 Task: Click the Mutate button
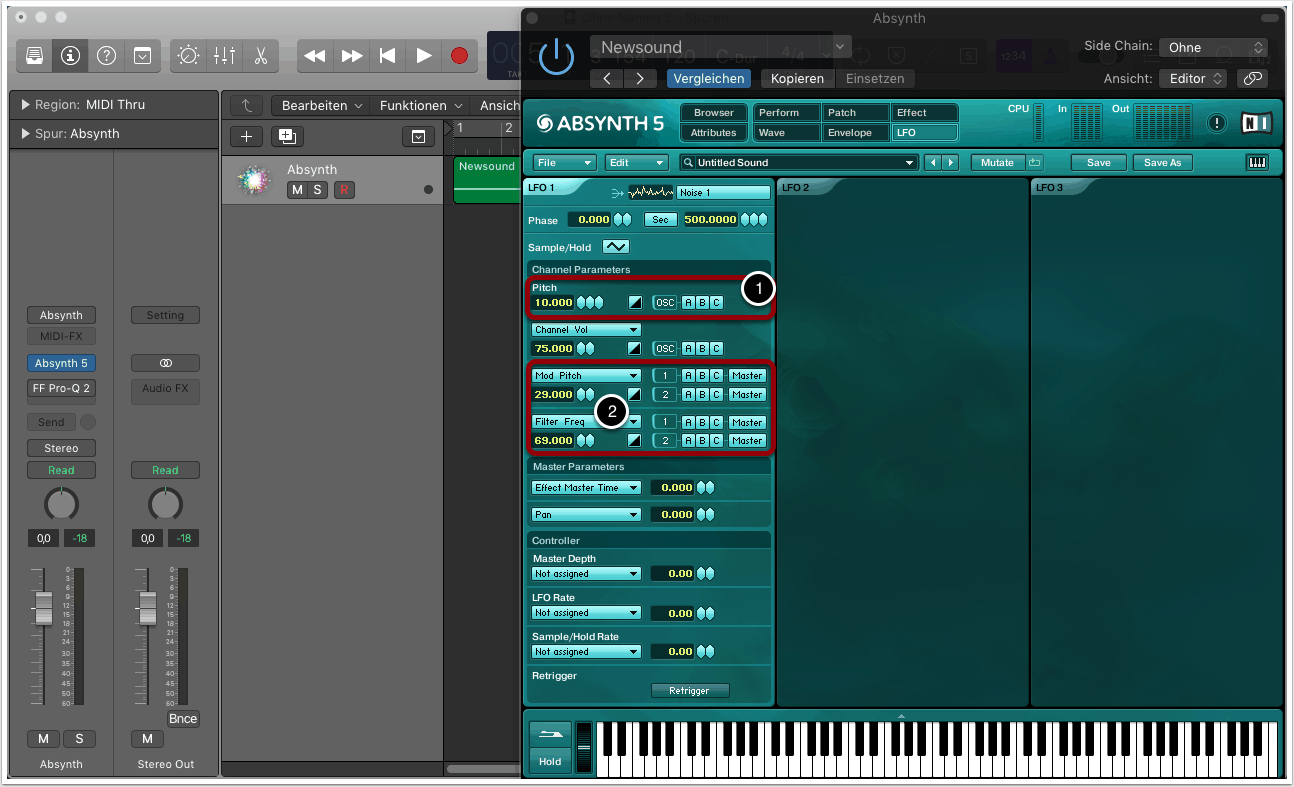point(996,162)
